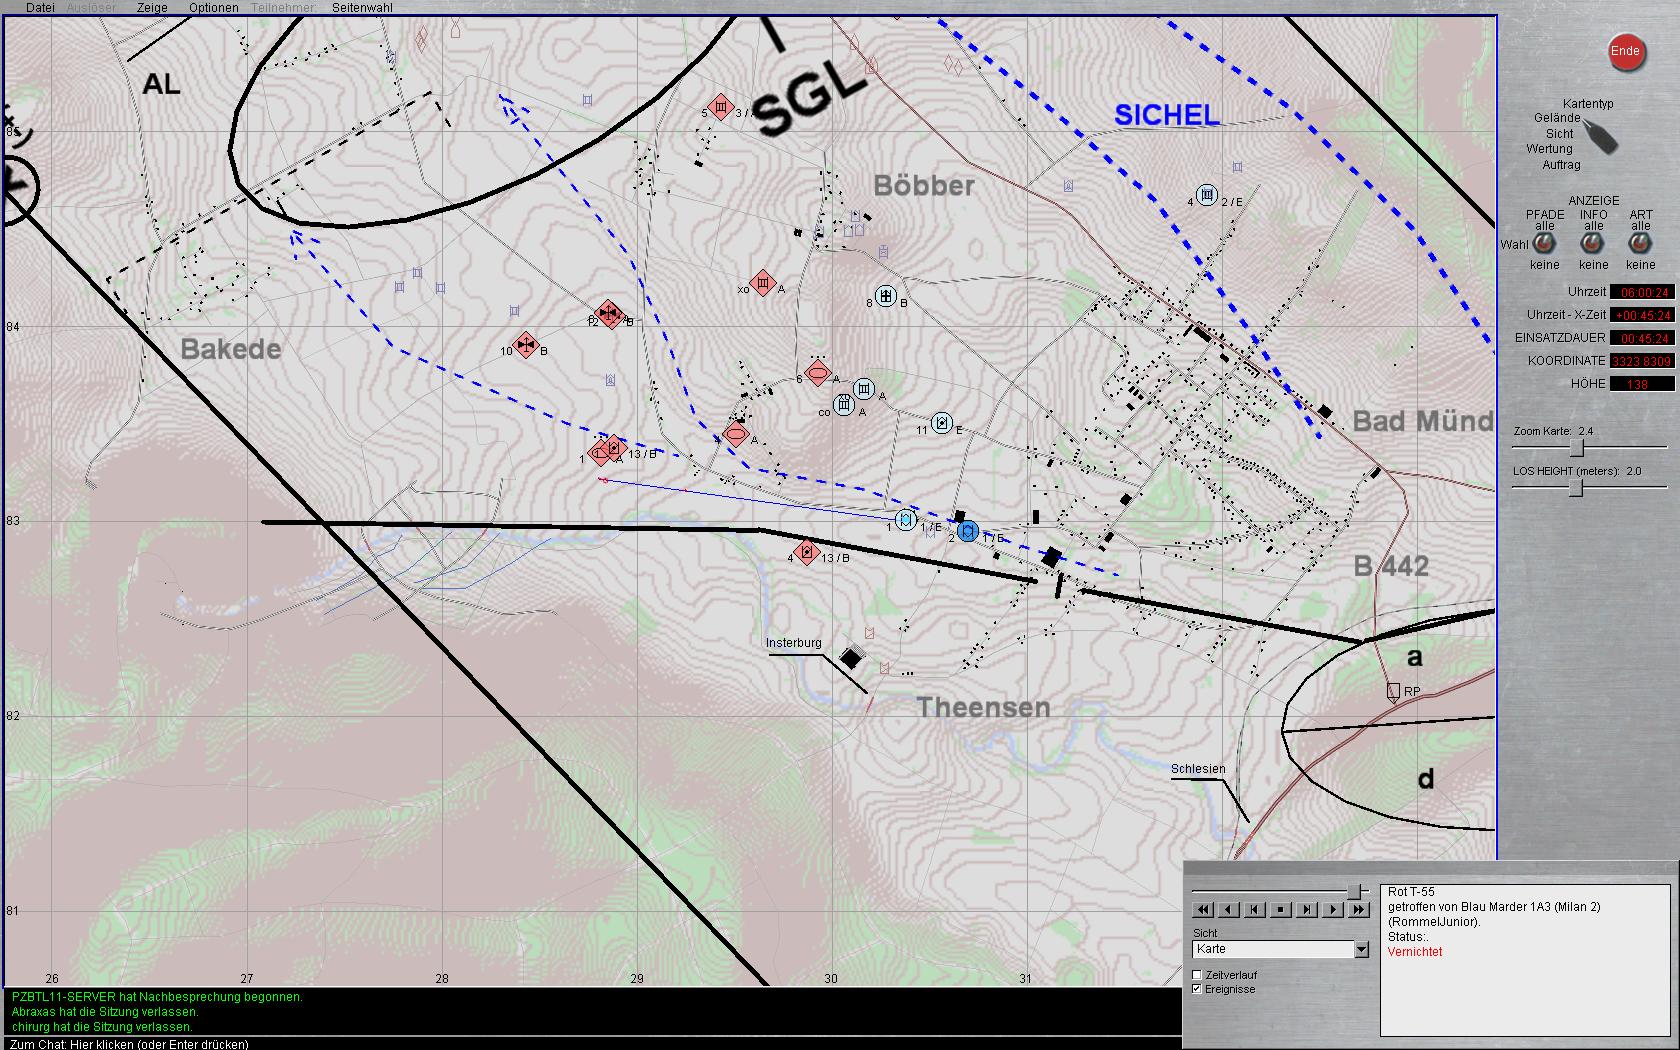Uncheck the Ereignisse checkbox
The image size is (1680, 1050).
1197,989
